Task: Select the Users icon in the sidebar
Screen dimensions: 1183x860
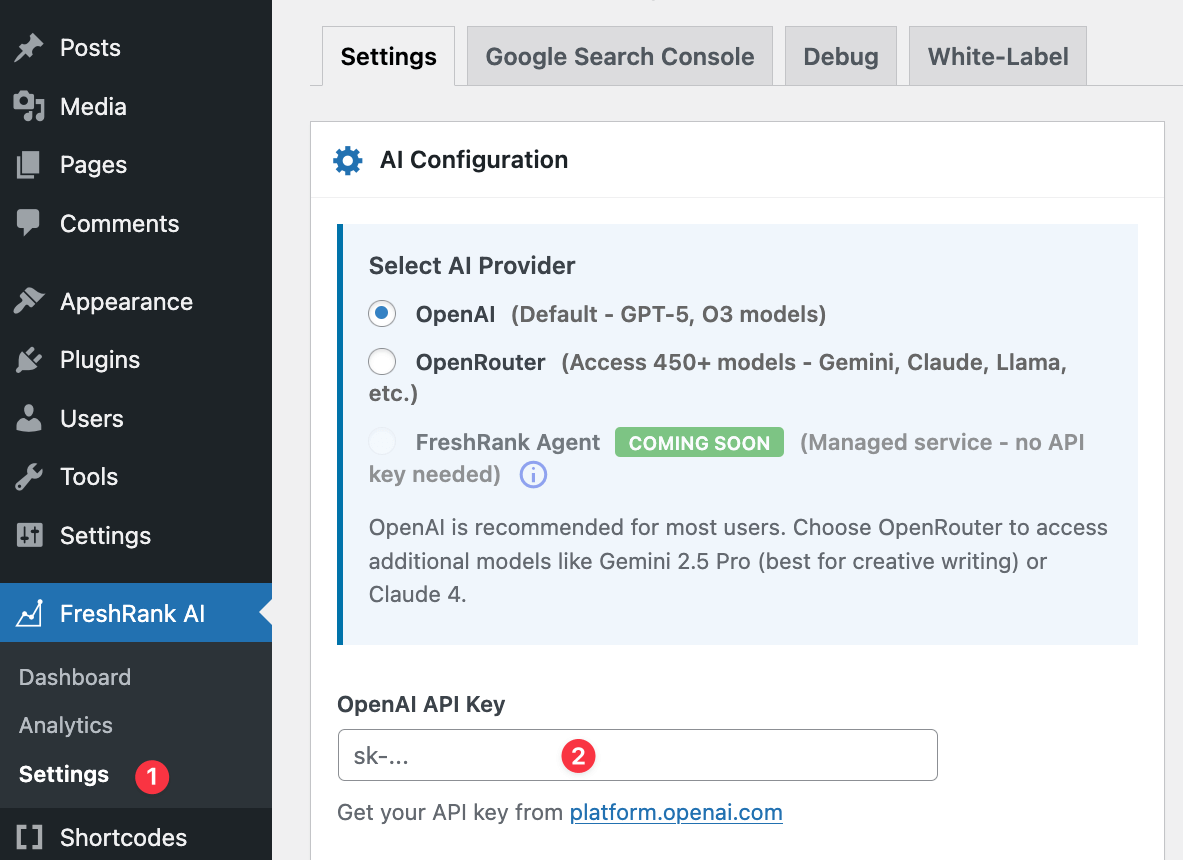Action: 29,418
